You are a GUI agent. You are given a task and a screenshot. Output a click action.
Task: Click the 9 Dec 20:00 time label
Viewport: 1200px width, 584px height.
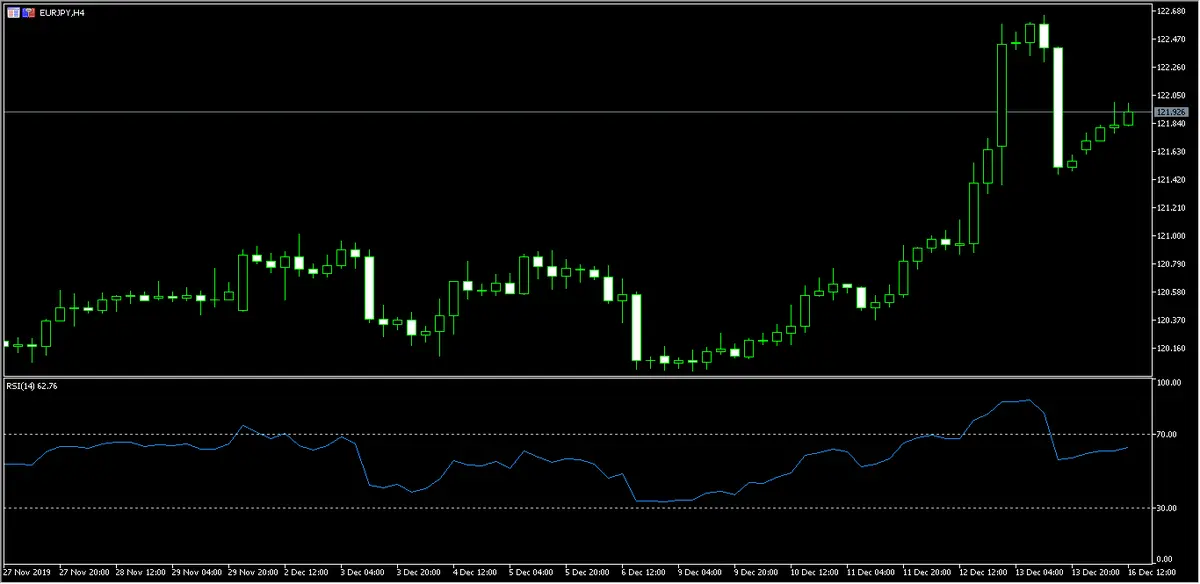point(754,574)
